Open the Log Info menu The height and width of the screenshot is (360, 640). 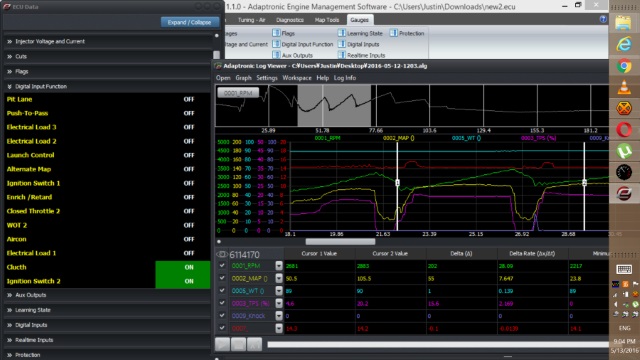pyautogui.click(x=345, y=78)
